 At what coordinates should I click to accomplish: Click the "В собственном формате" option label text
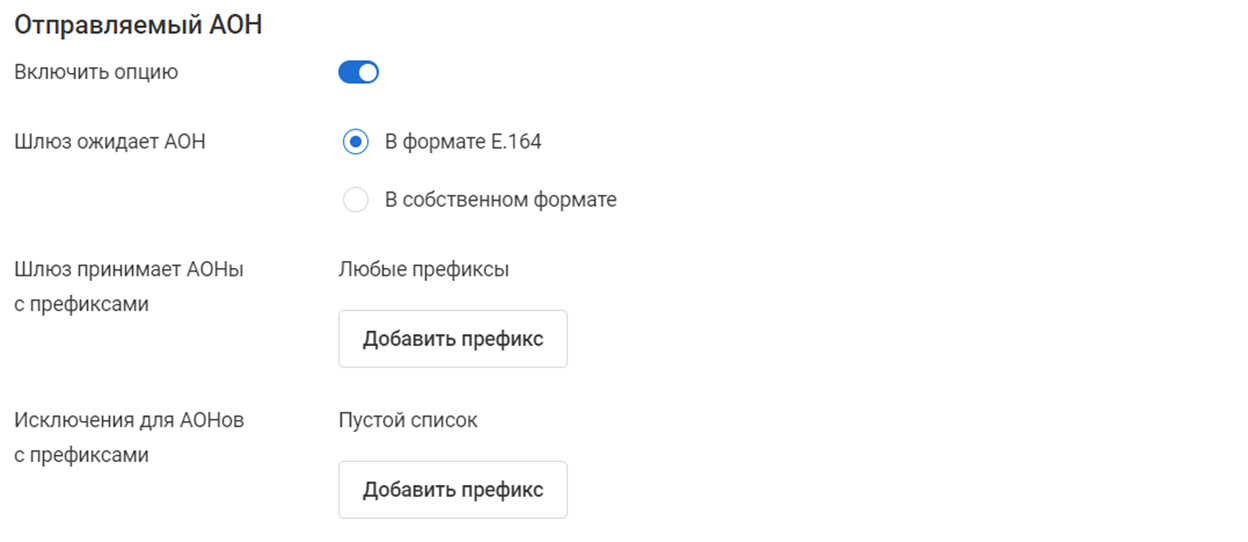pos(500,200)
